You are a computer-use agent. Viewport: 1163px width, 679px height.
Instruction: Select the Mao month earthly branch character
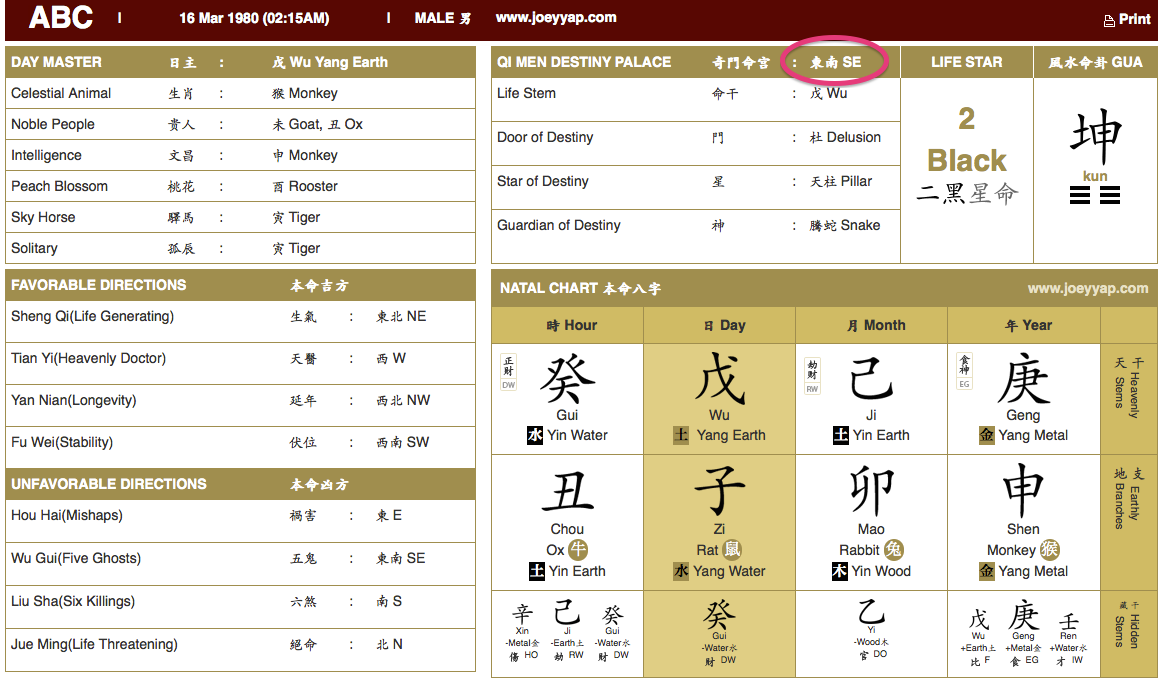coord(872,490)
